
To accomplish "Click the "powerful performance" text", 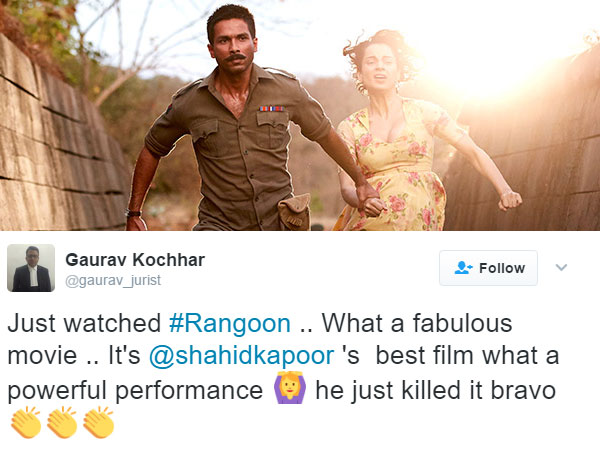I will (135, 391).
